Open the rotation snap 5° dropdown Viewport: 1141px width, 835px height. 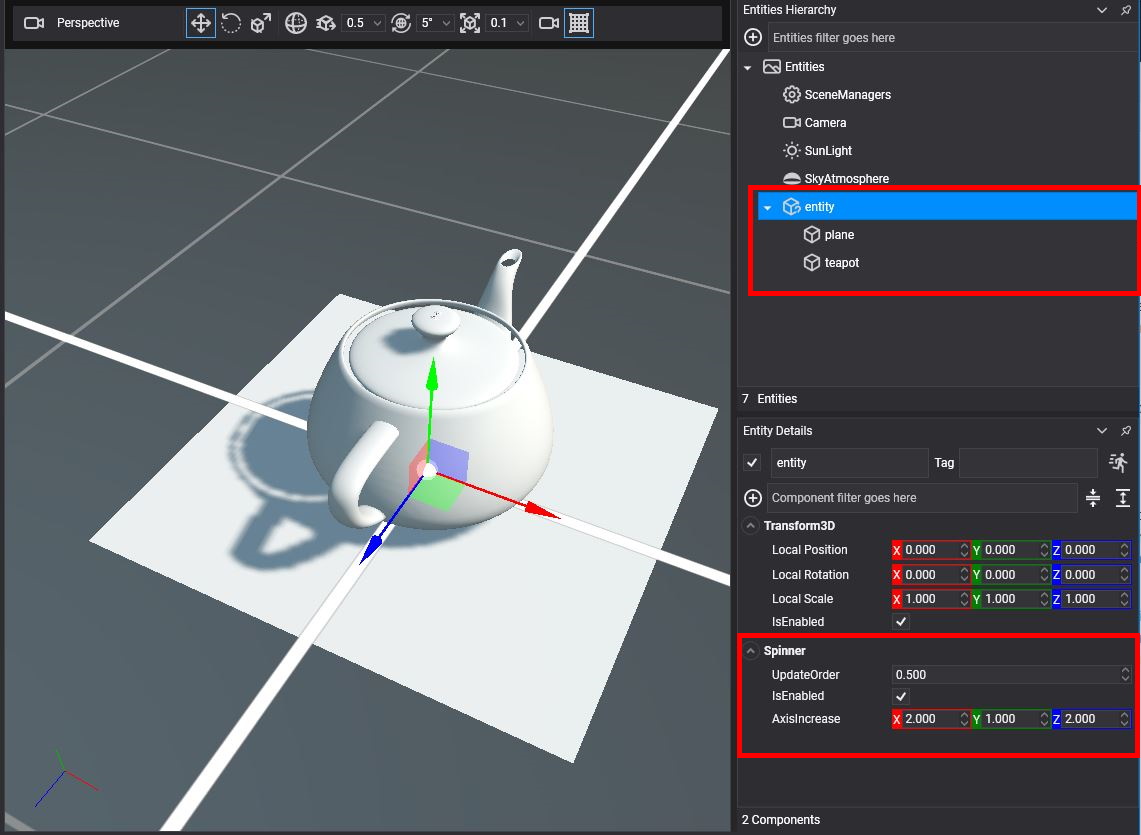point(437,23)
